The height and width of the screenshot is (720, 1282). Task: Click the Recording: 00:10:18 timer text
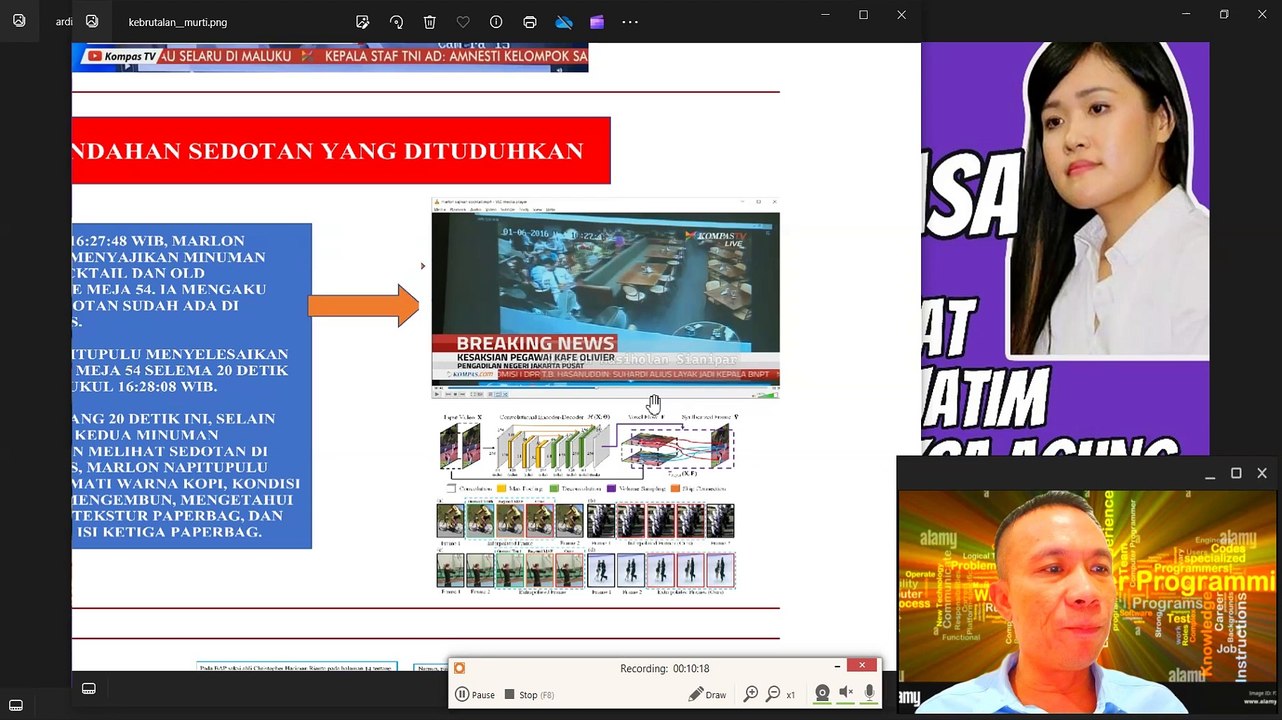point(664,669)
